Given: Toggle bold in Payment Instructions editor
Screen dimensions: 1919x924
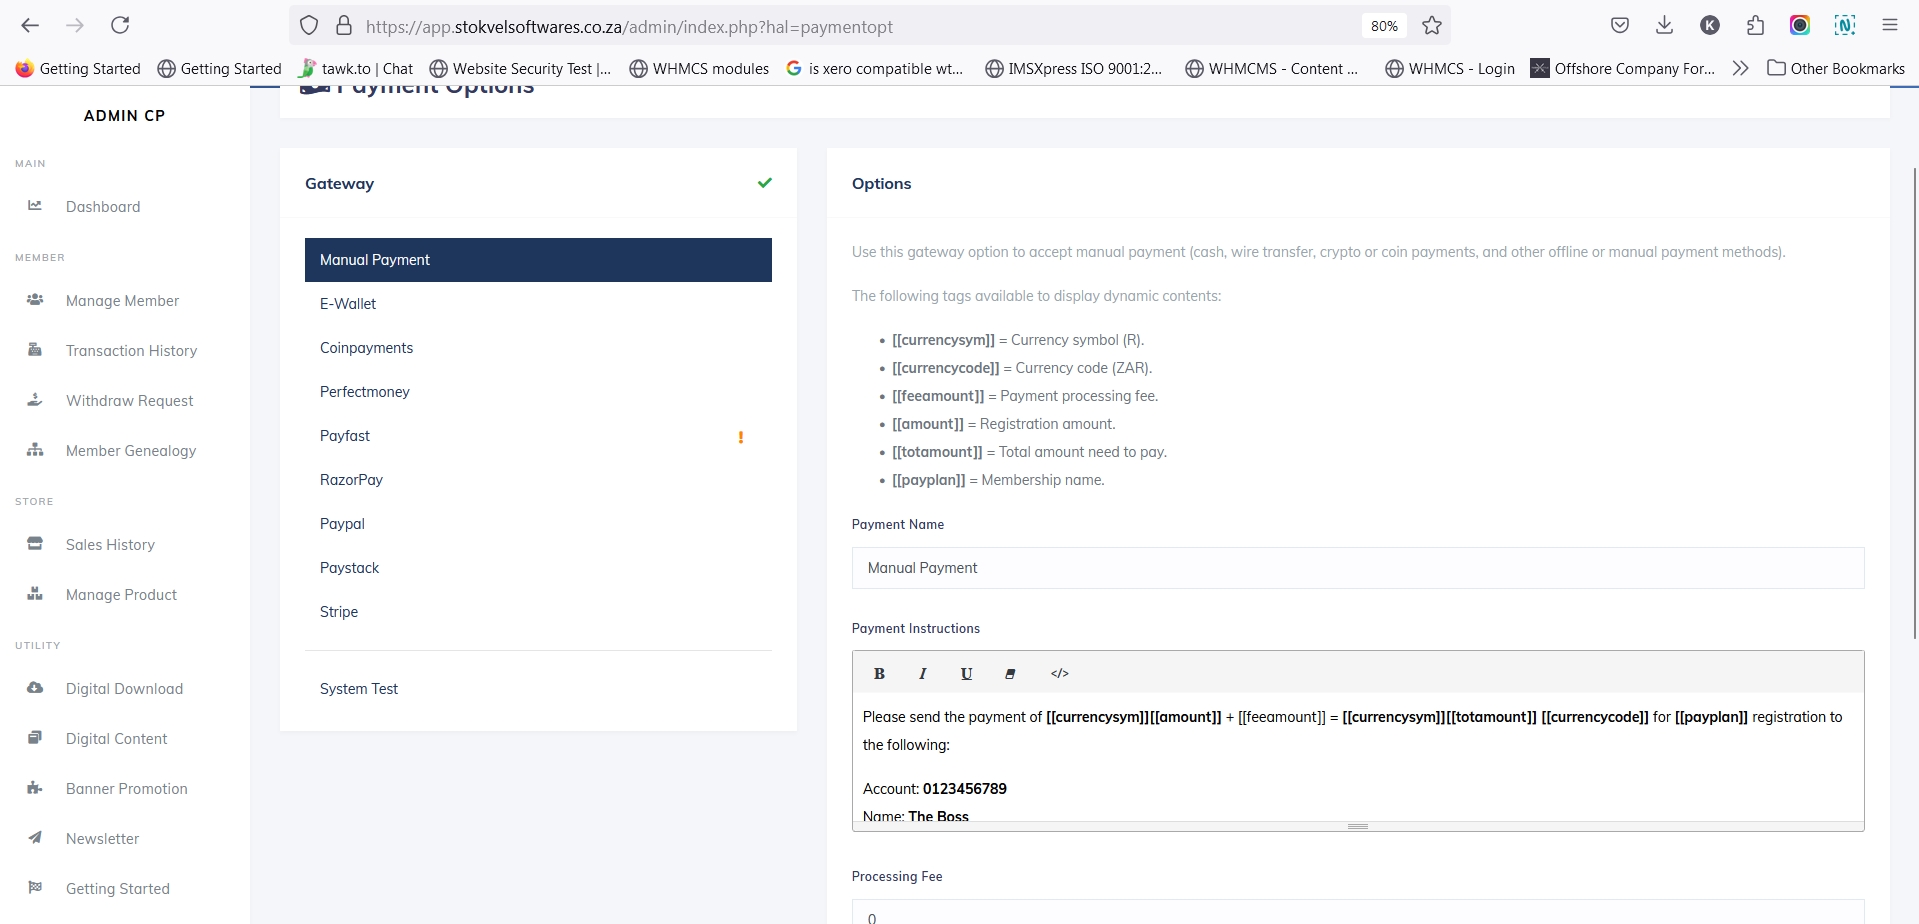Looking at the screenshot, I should 879,673.
